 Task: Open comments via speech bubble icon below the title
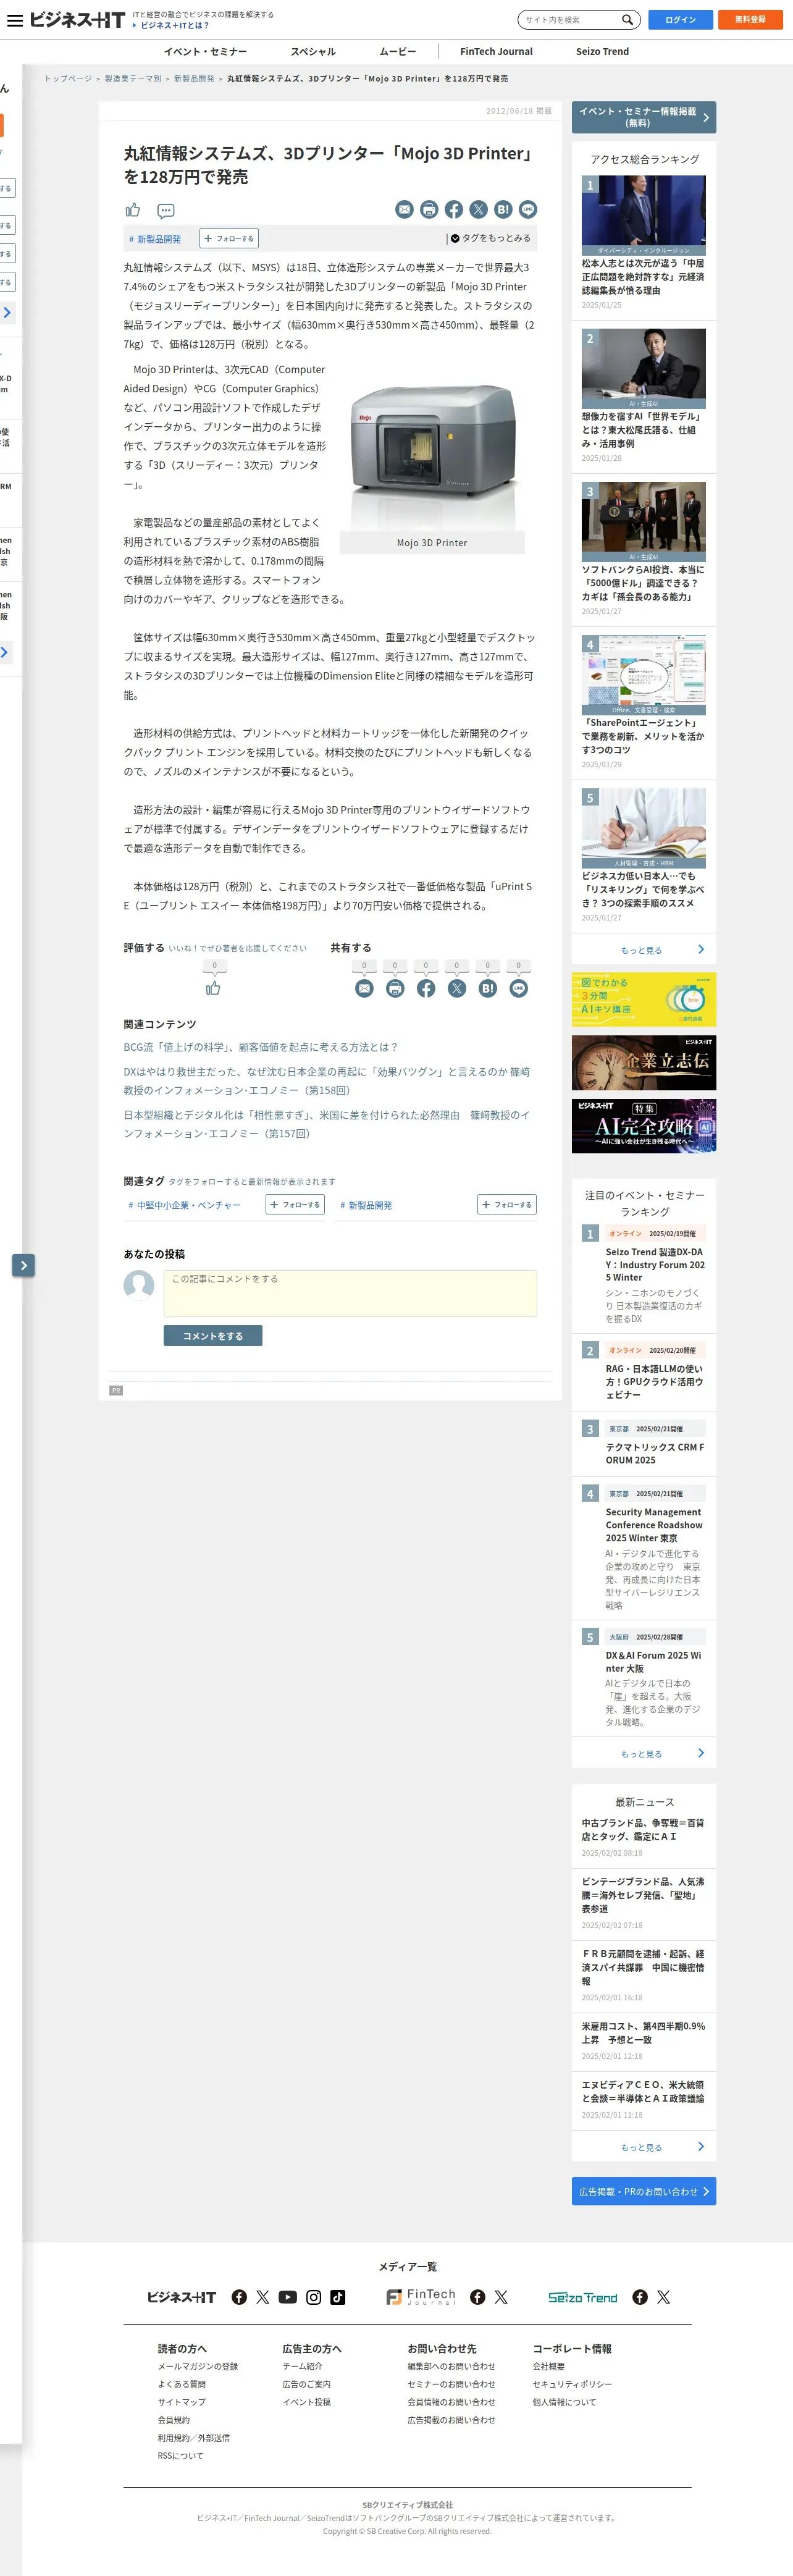click(x=166, y=210)
